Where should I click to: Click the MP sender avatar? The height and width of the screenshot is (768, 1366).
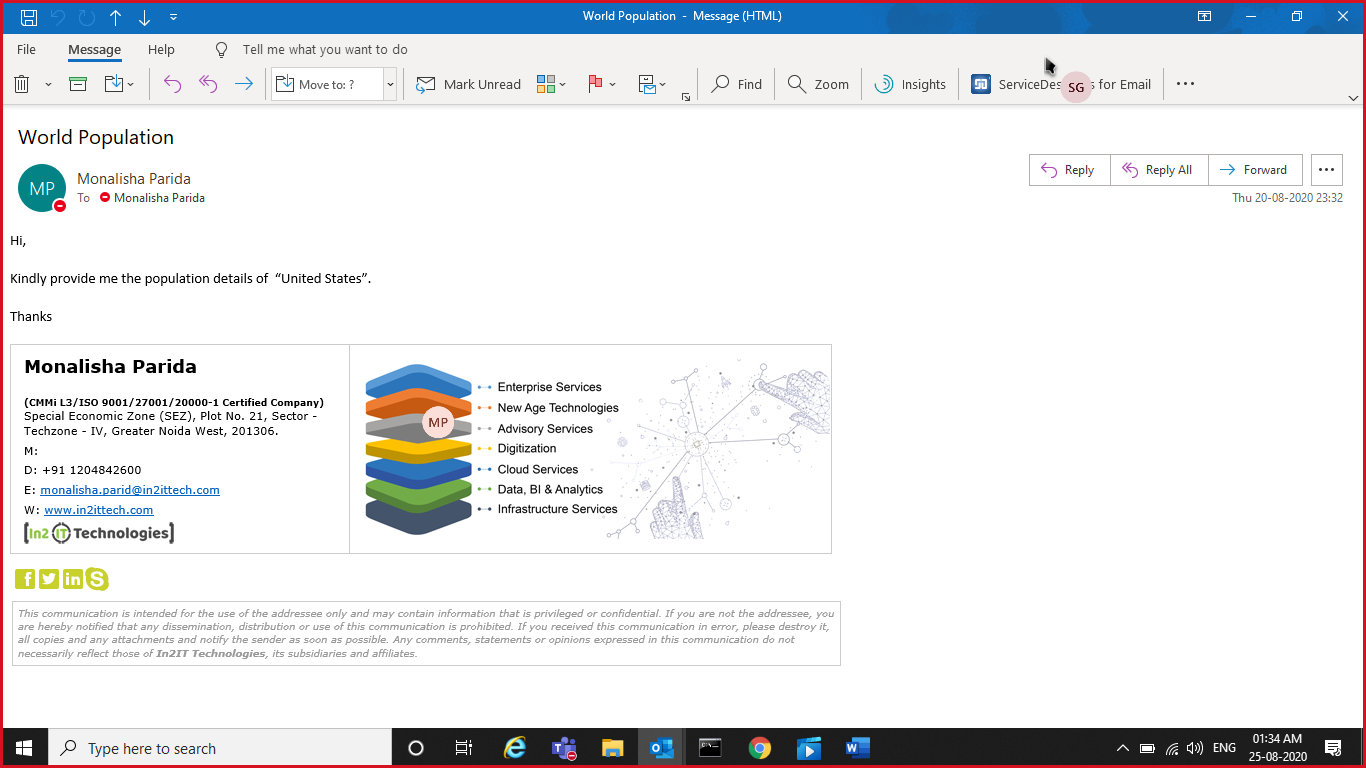point(42,188)
